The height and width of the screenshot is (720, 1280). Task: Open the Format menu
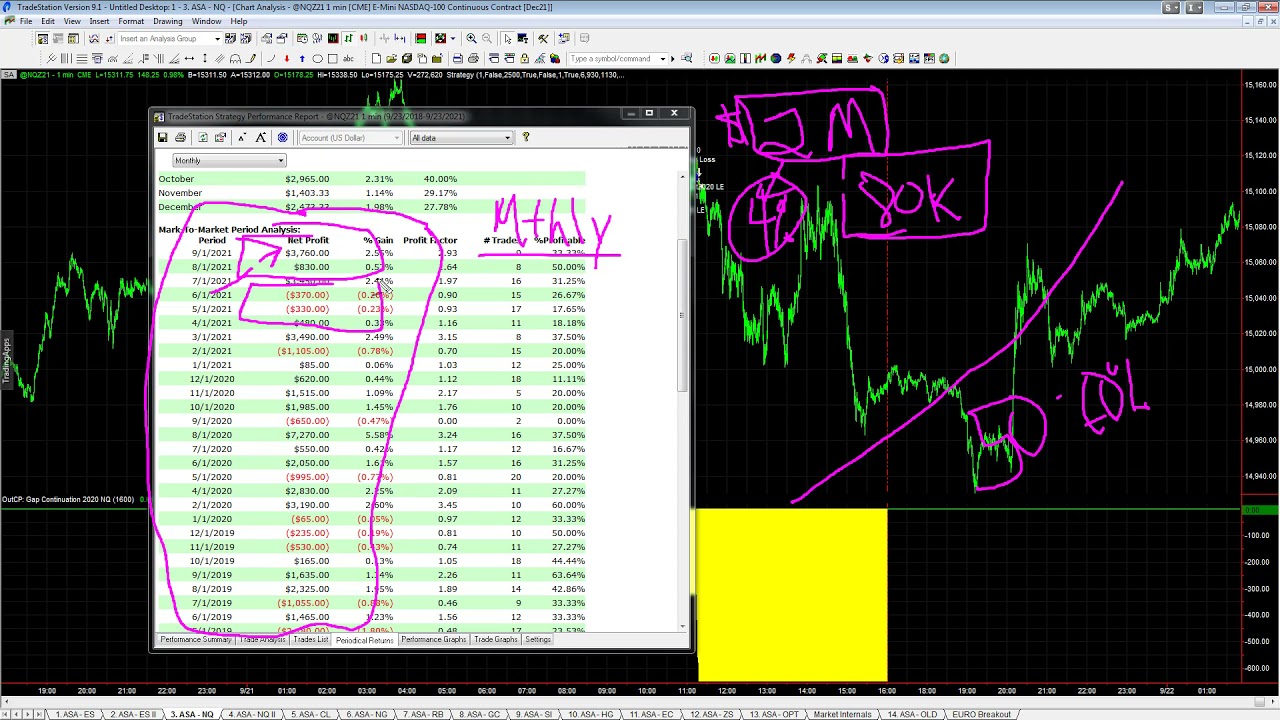131,21
